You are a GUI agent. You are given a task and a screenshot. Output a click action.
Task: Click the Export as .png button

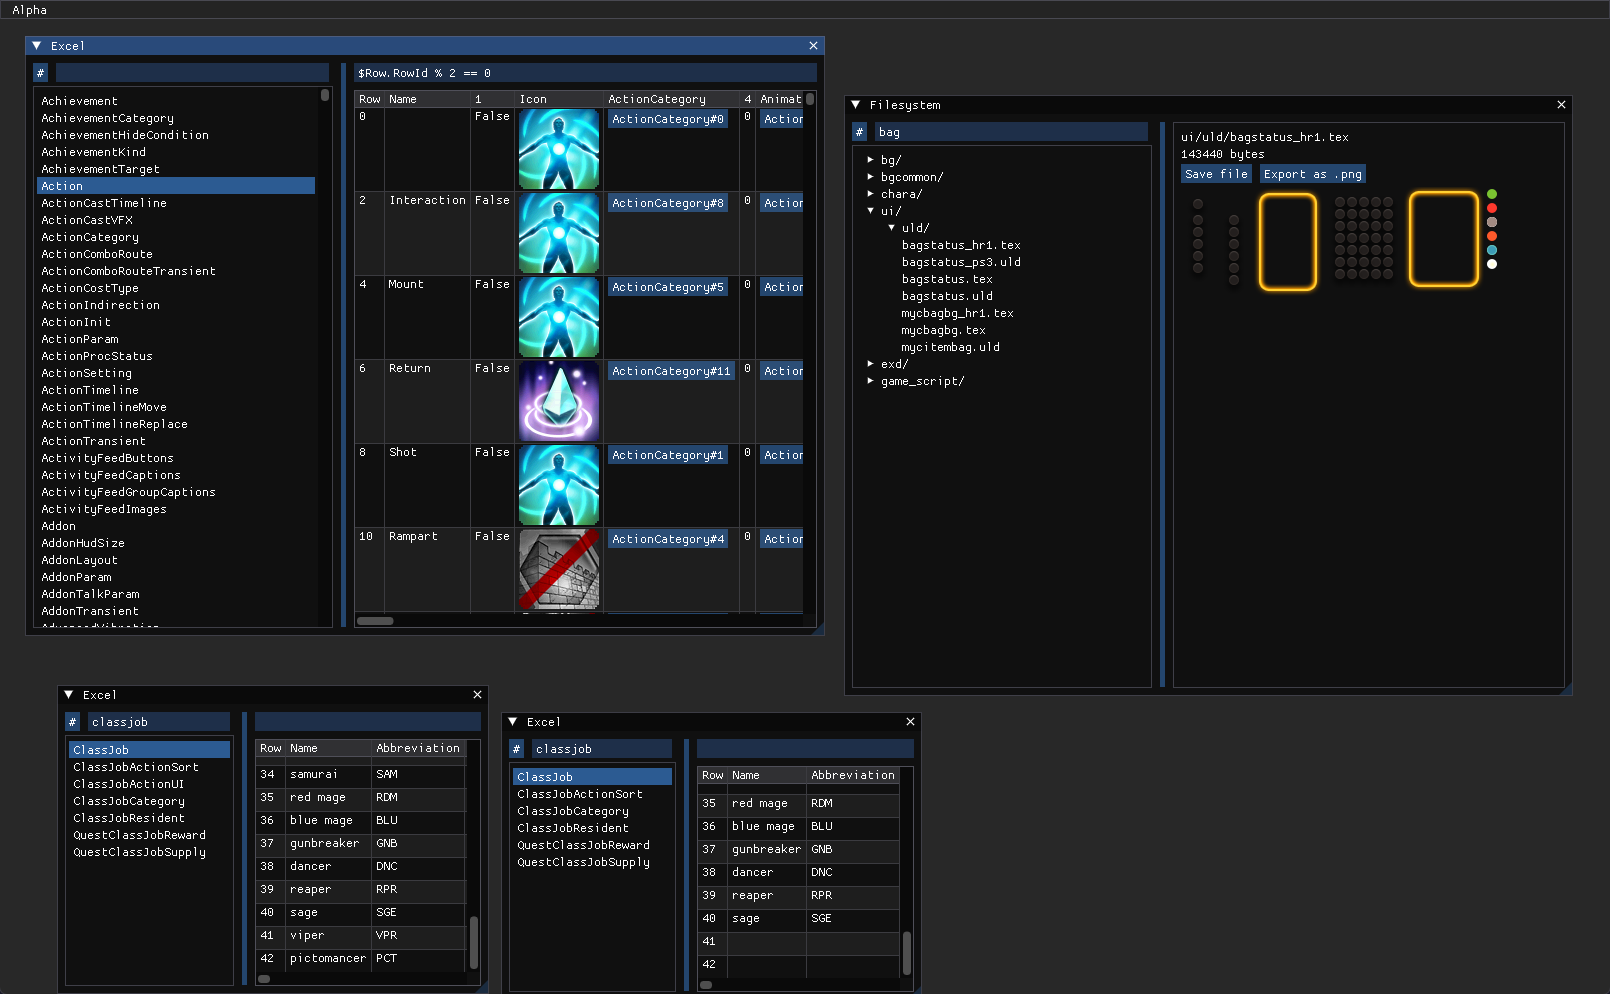click(x=1312, y=173)
